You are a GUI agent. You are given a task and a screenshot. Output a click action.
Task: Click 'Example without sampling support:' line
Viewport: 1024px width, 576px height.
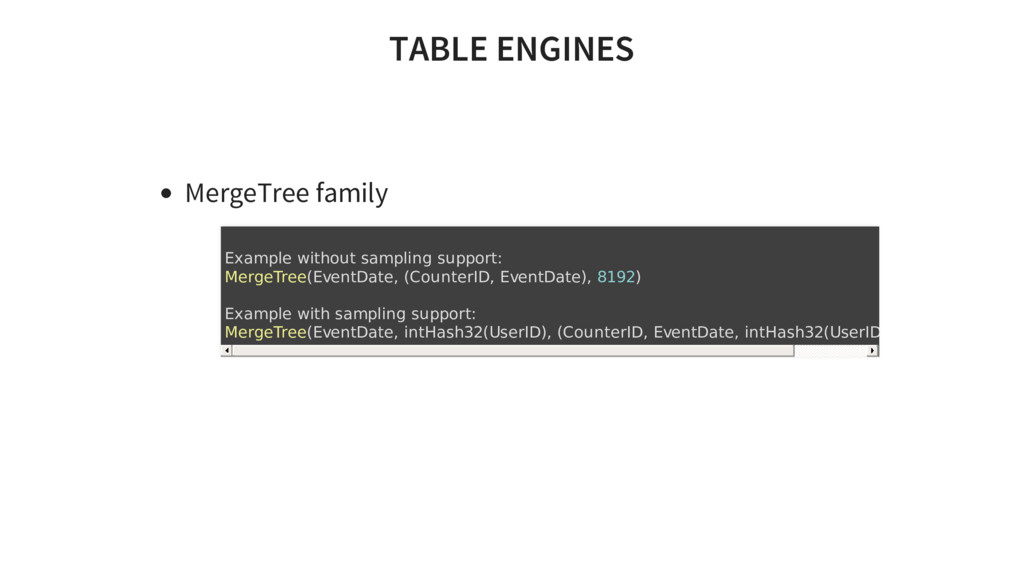(x=363, y=258)
